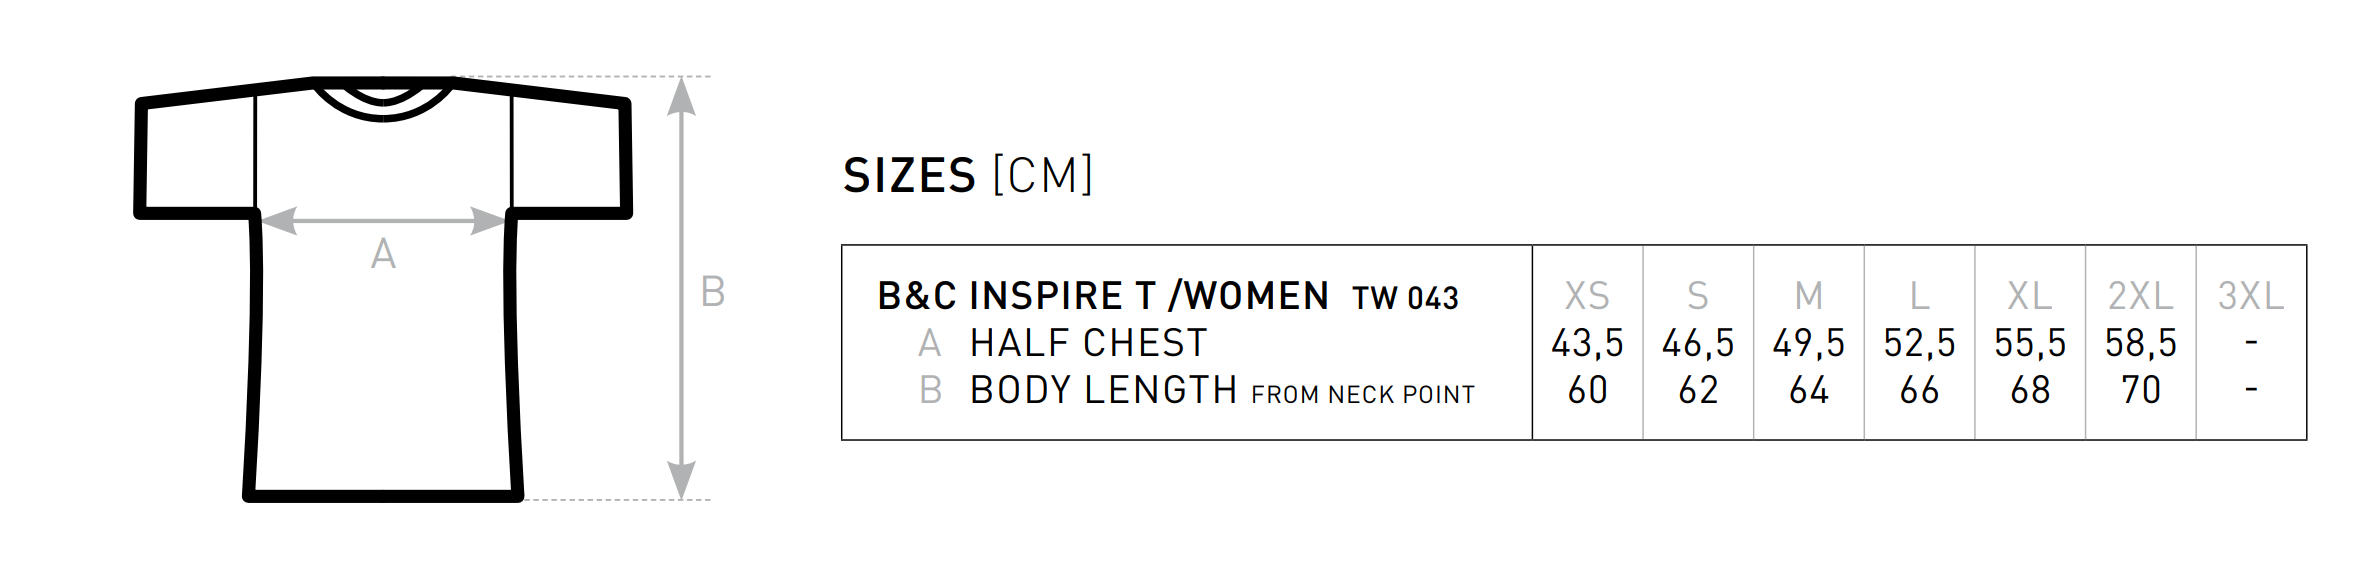Screen dimensions: 2358x586
Task: Select the B&C INSPIRE T /WOMEN title
Action: 1102,296
